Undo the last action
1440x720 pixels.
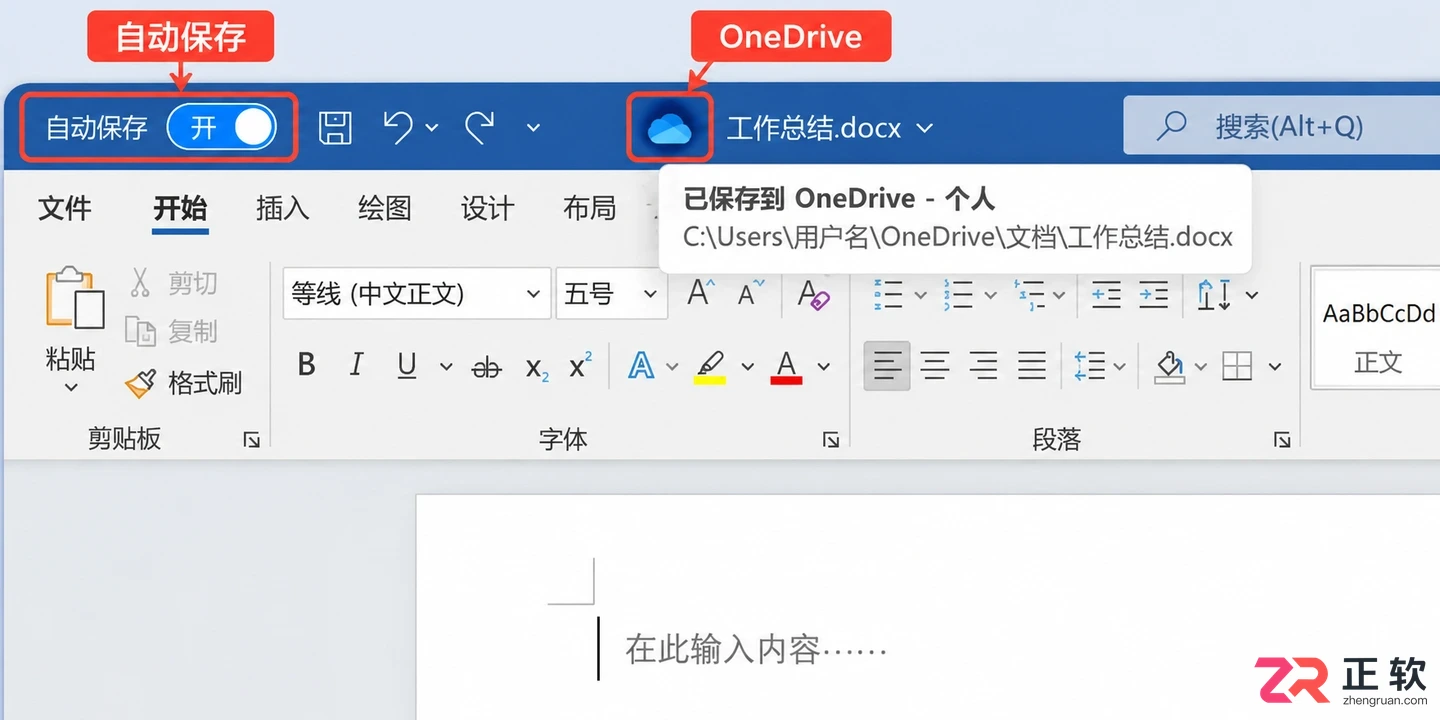(x=398, y=127)
